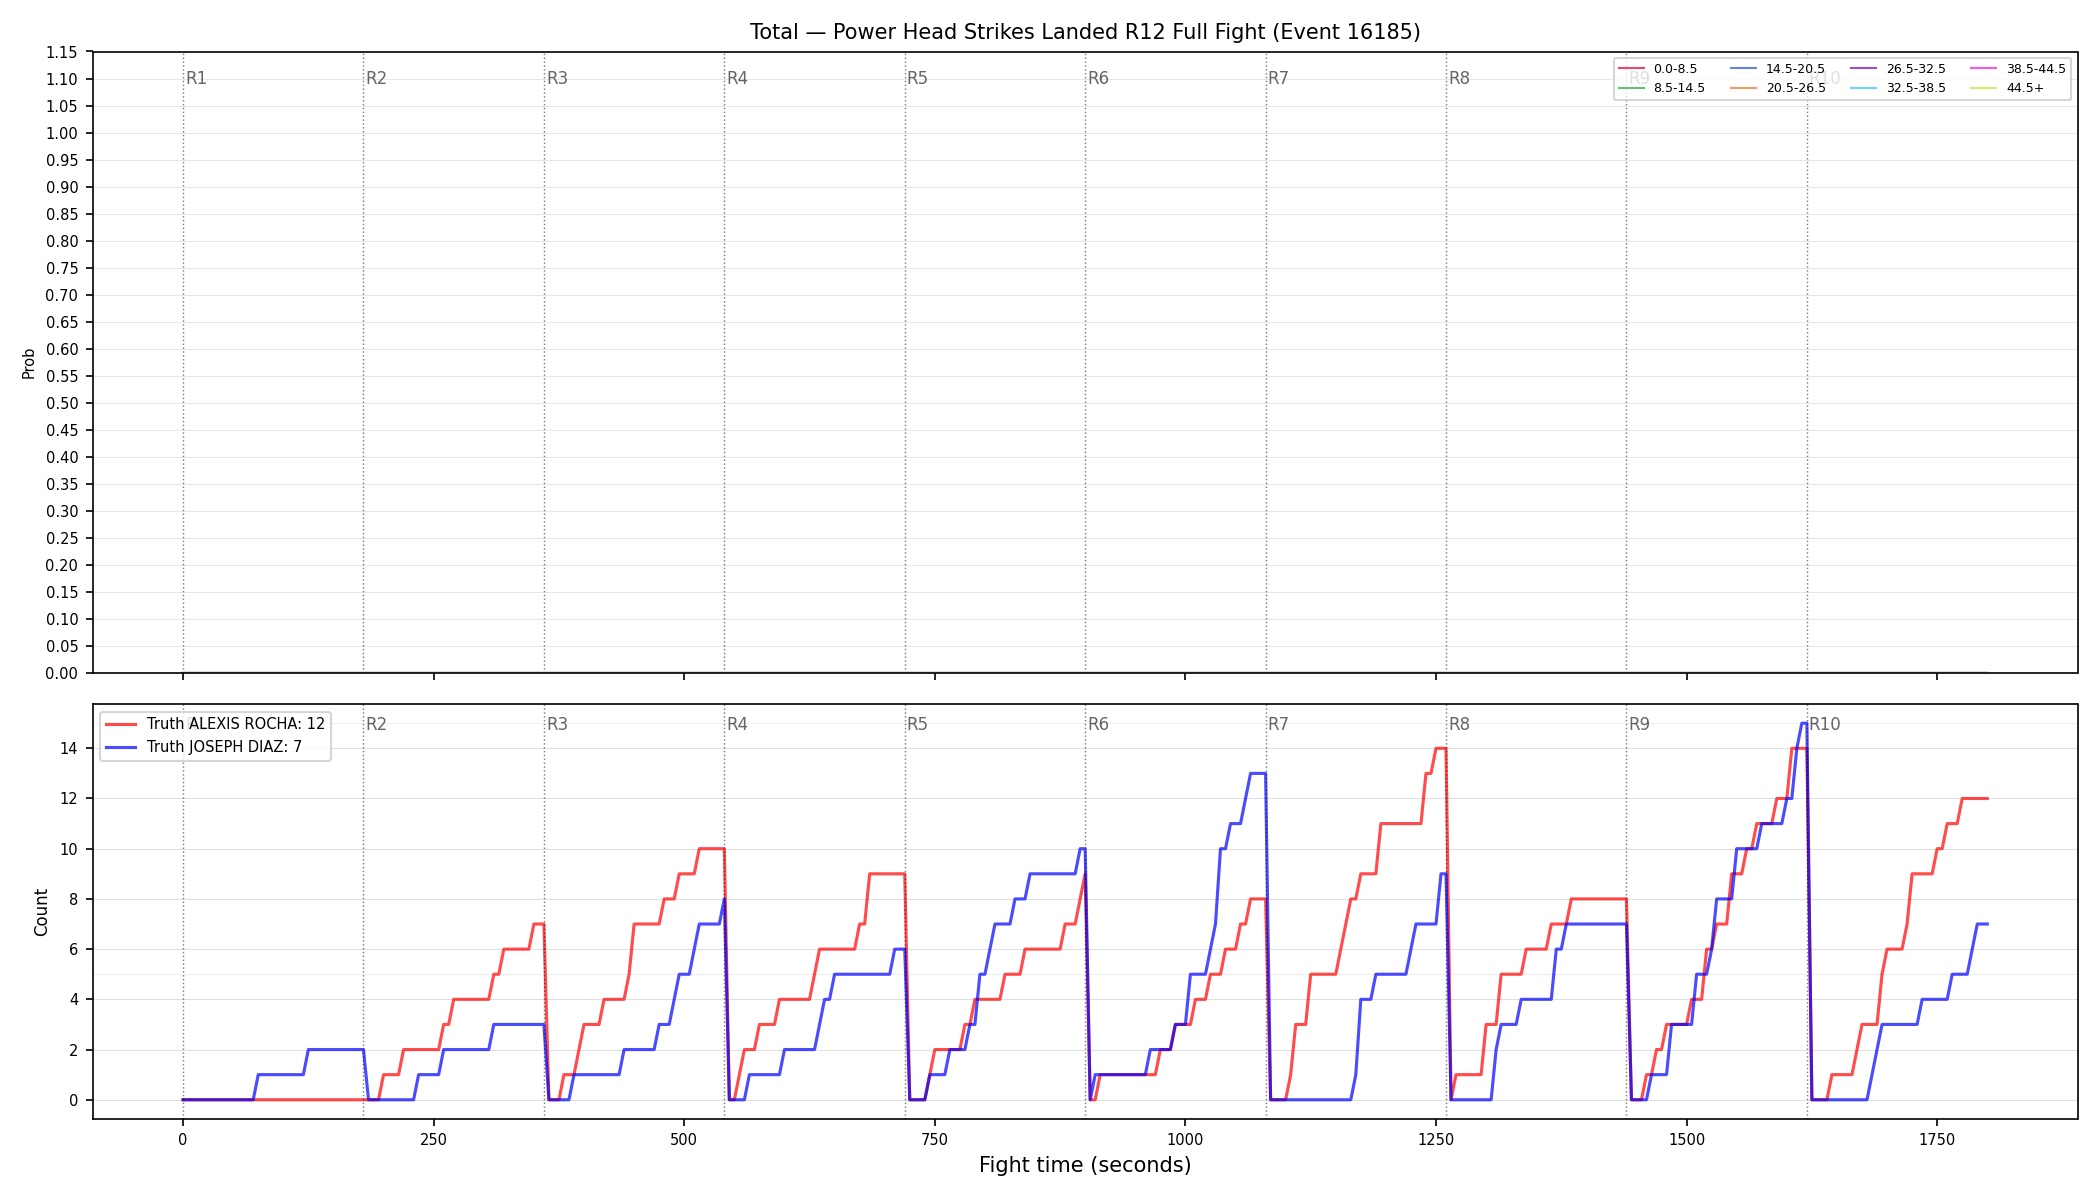2100x1200 pixels.
Task: Select the 8.5-14.5 legend entry
Action: tap(1661, 88)
